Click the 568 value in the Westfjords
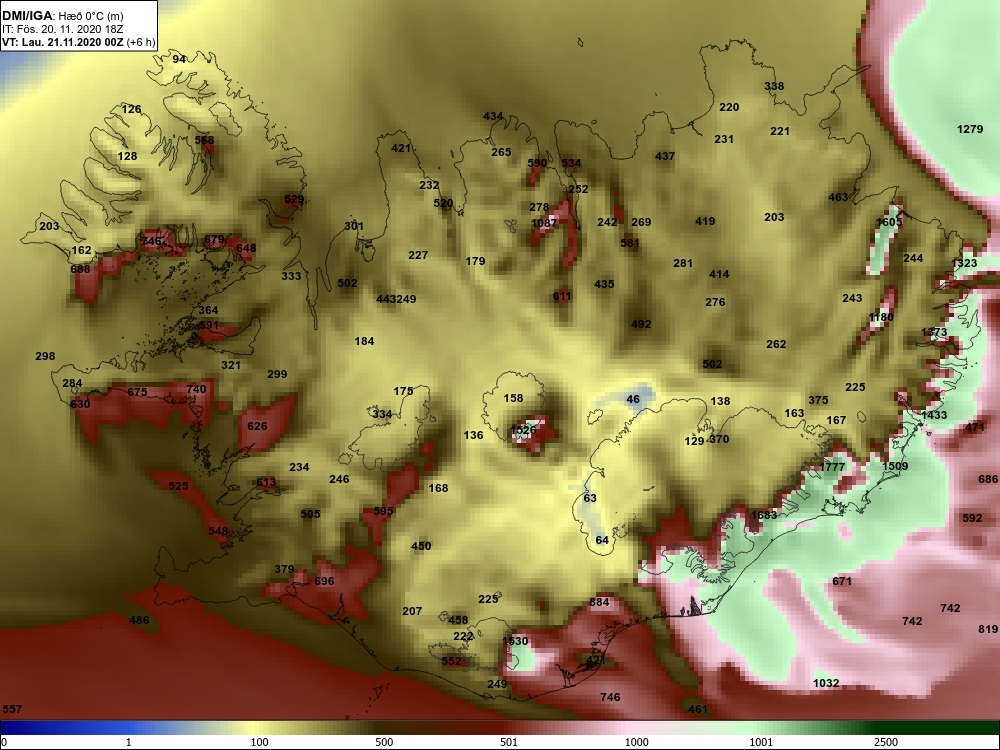 [204, 140]
